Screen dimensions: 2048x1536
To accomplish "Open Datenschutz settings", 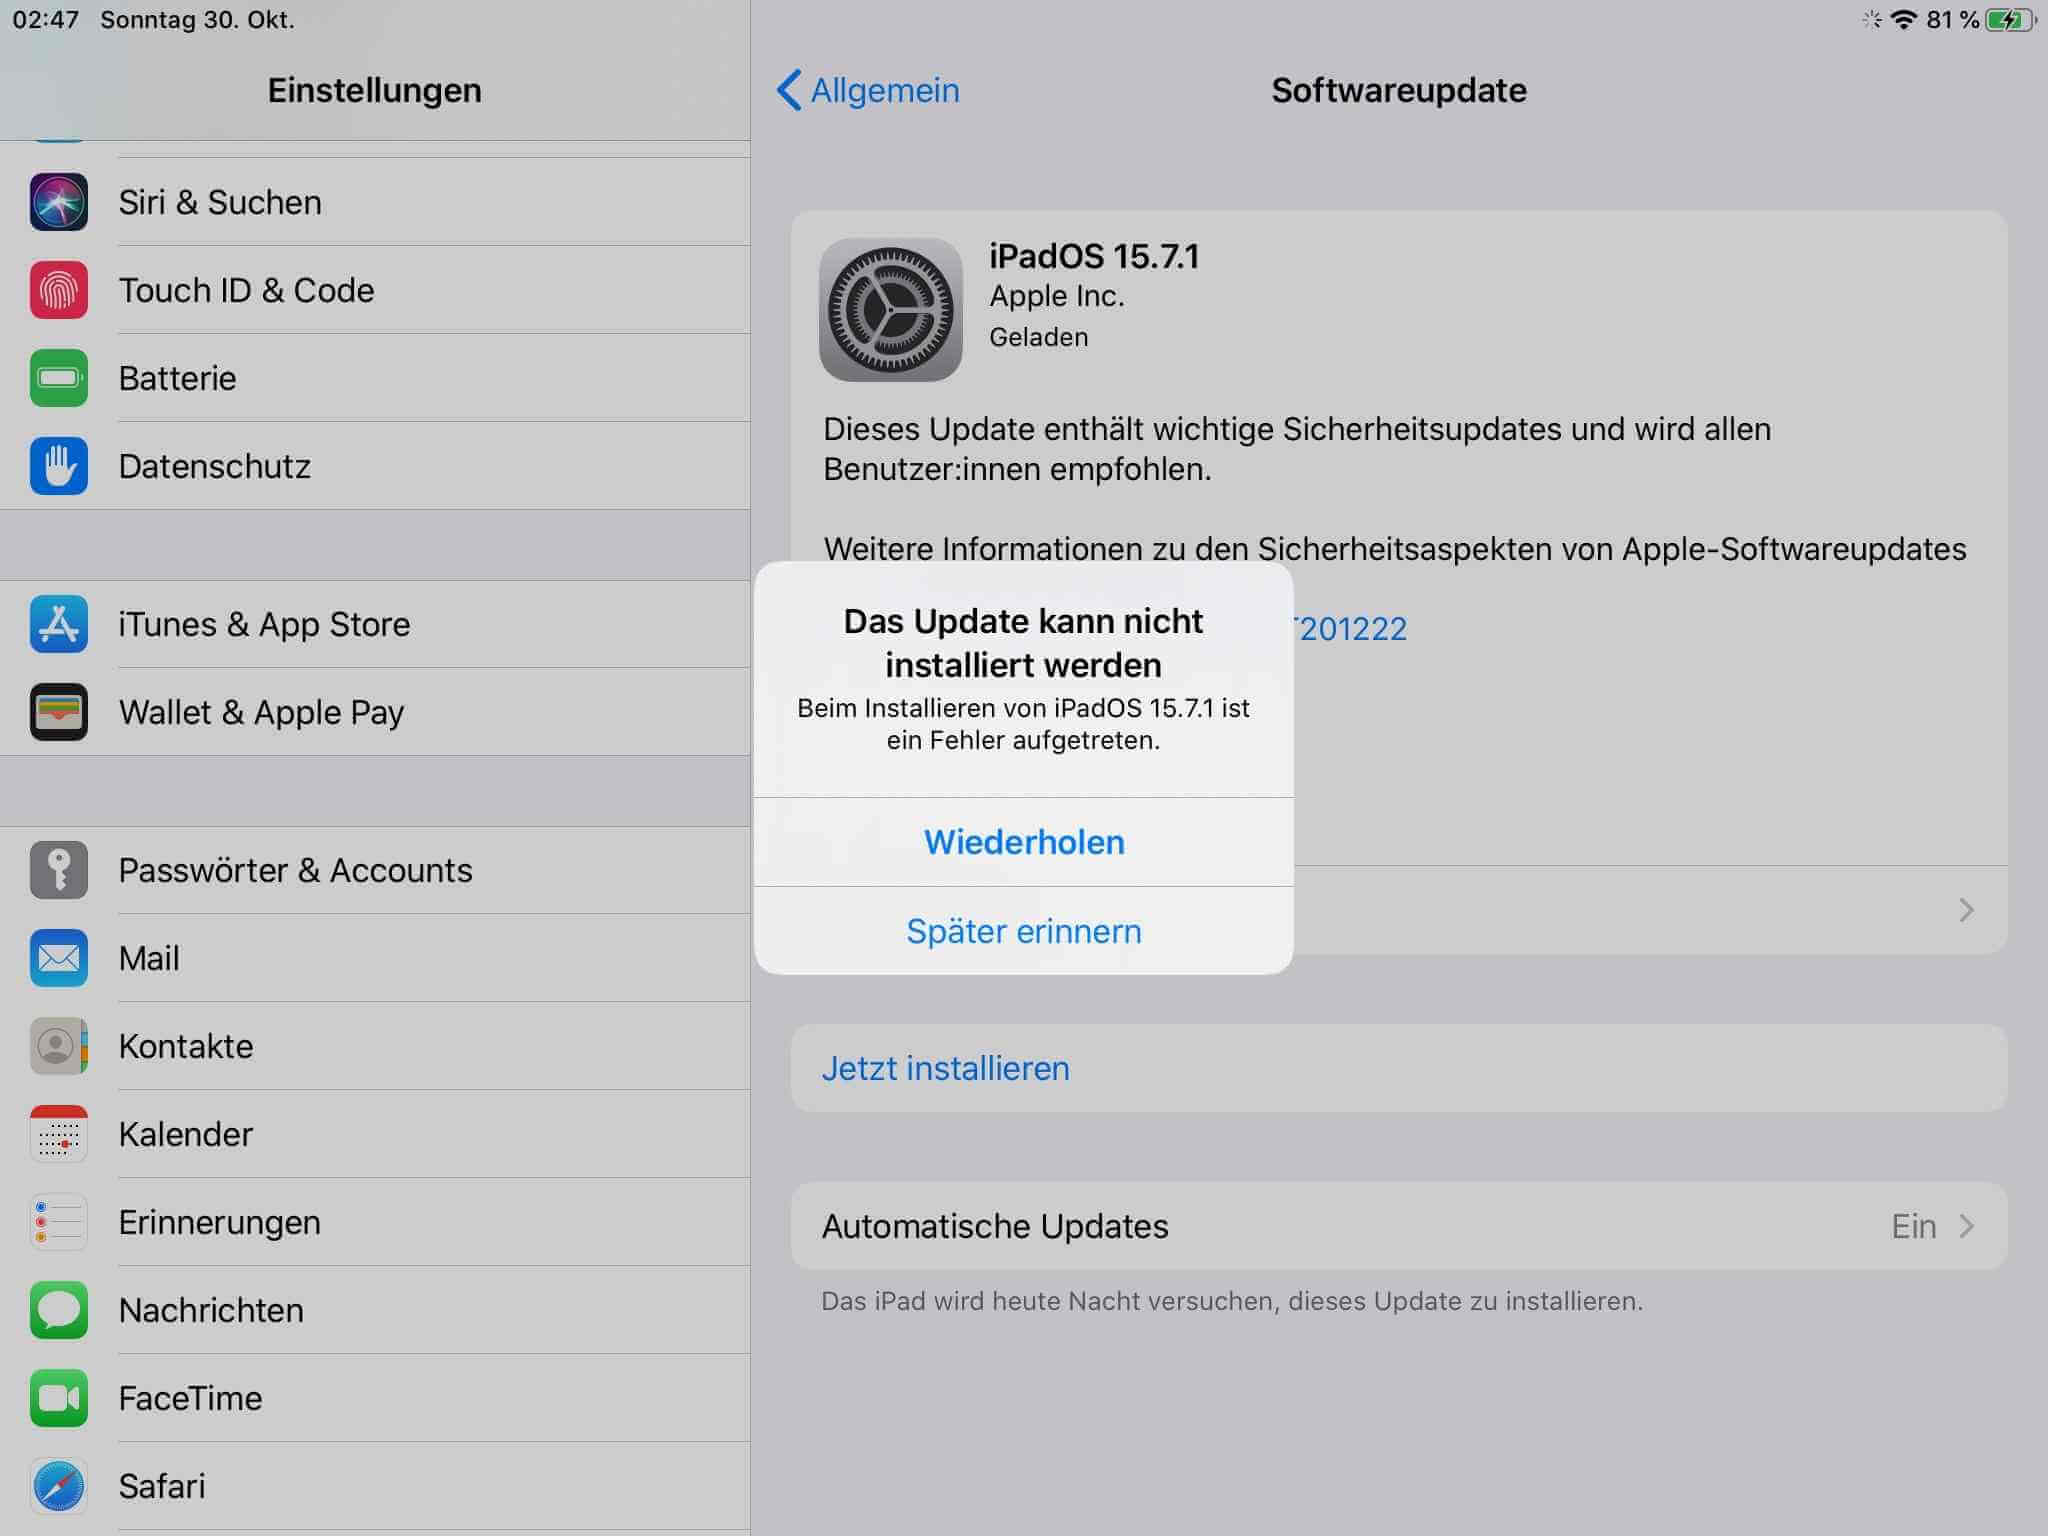I will tap(375, 466).
